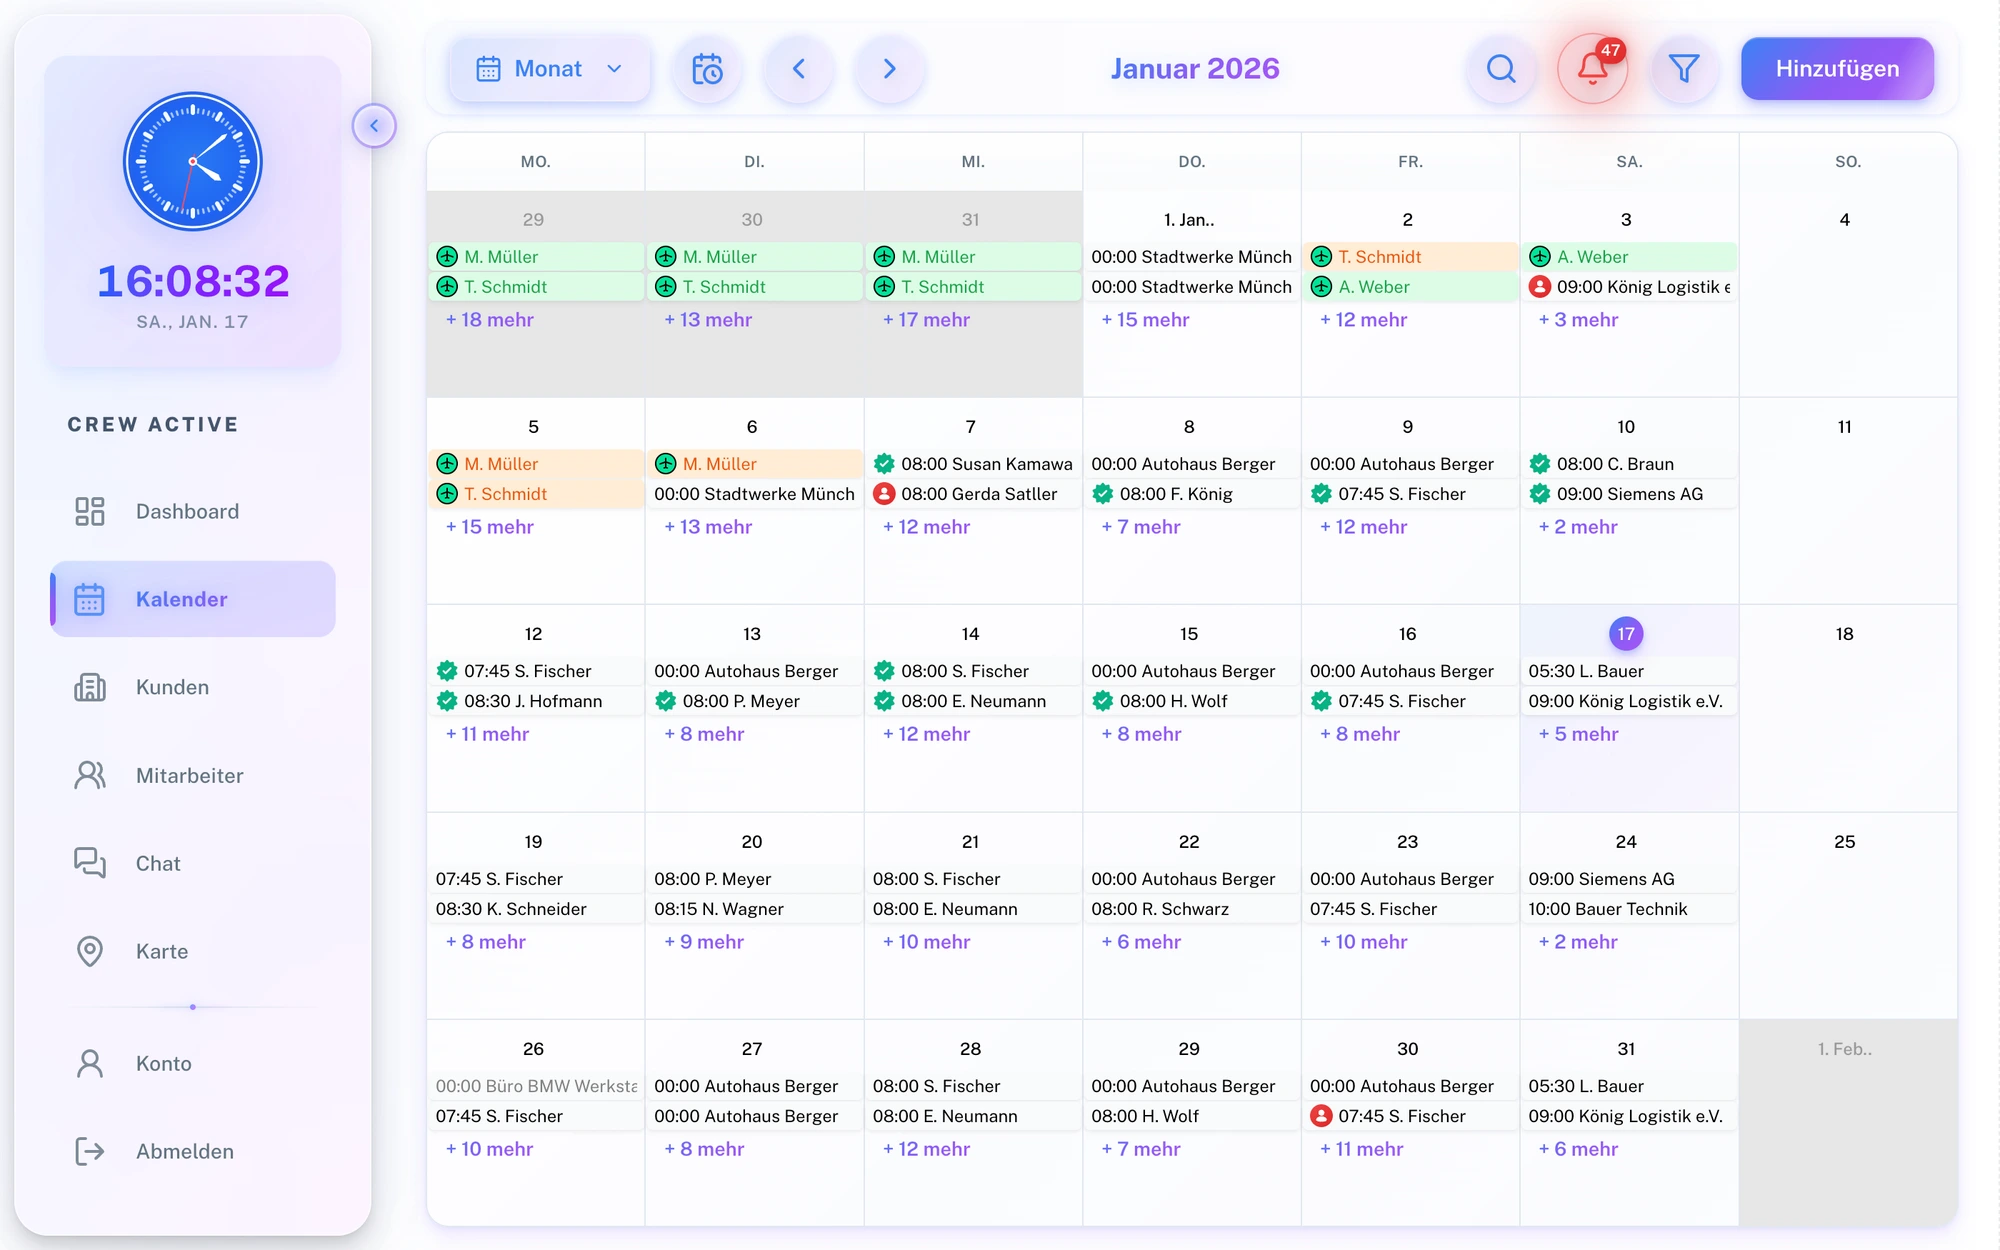Open the Monat view dropdown

549,68
